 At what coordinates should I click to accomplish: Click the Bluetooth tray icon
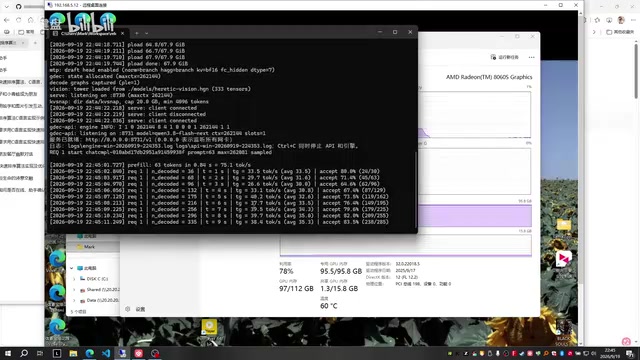[x=562, y=353]
